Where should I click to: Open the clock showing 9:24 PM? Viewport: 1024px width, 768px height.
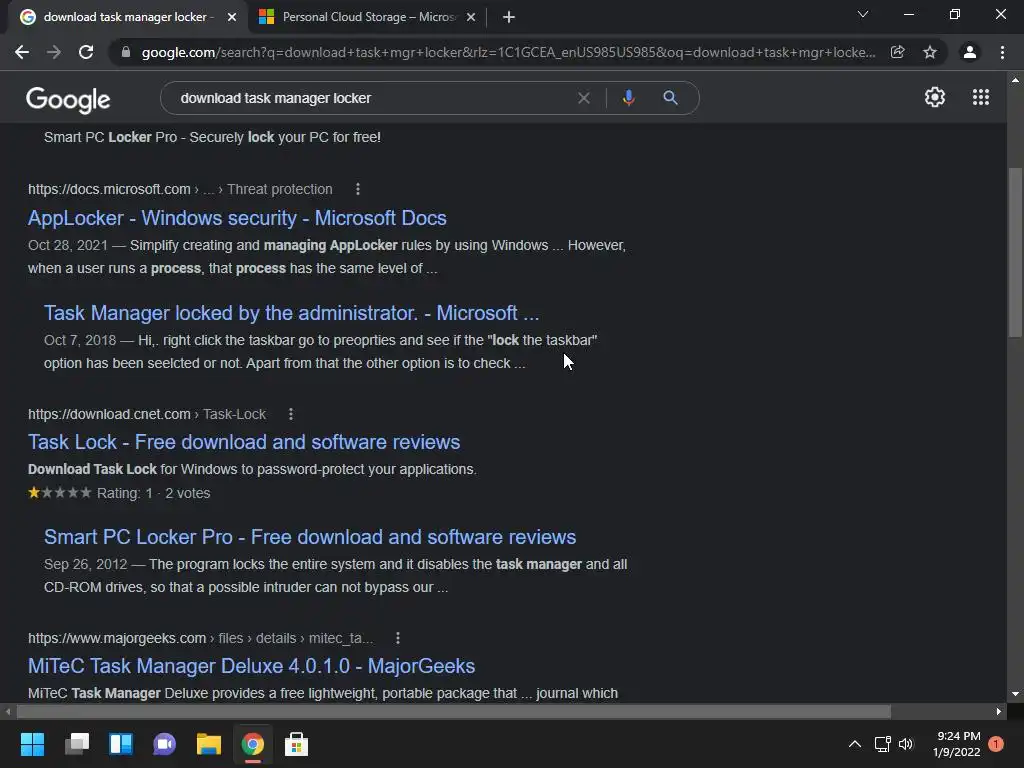(957, 744)
